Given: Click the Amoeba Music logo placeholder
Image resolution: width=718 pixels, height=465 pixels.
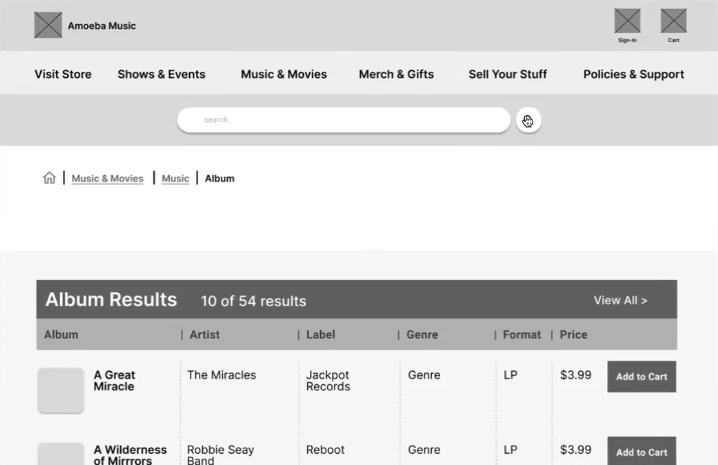Looking at the screenshot, I should (x=48, y=25).
